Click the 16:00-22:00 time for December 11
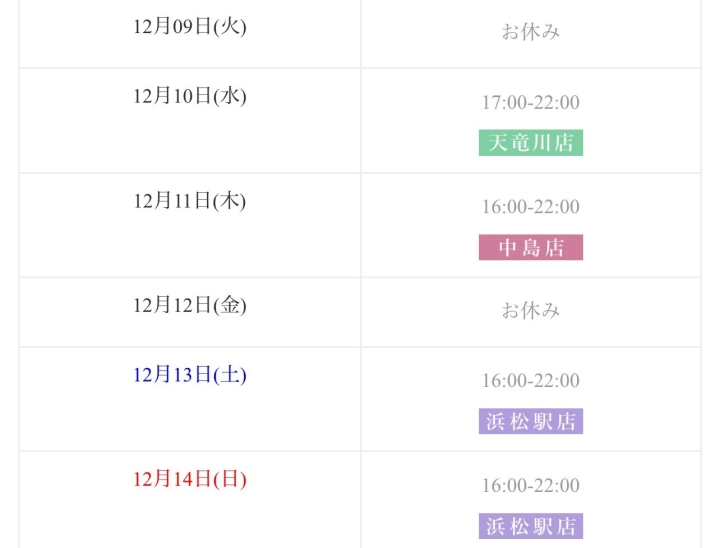This screenshot has height=548, width=720. click(530, 207)
